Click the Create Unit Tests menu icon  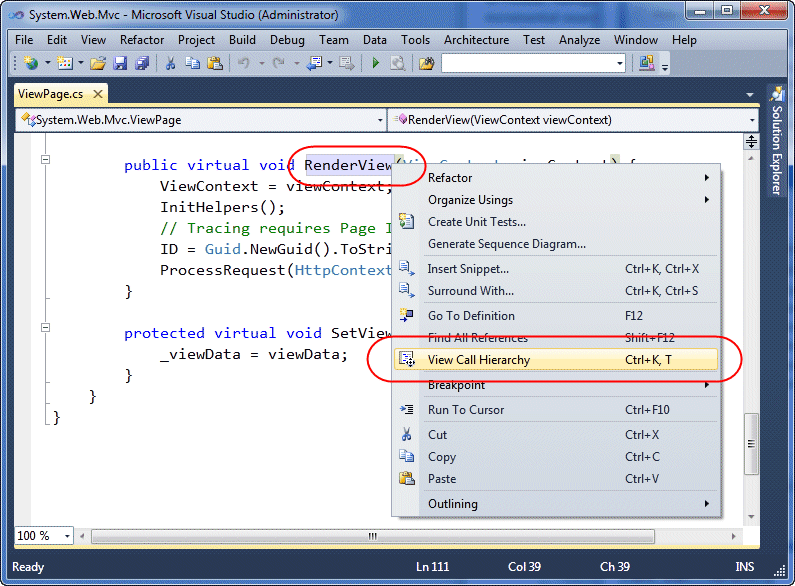[x=407, y=222]
